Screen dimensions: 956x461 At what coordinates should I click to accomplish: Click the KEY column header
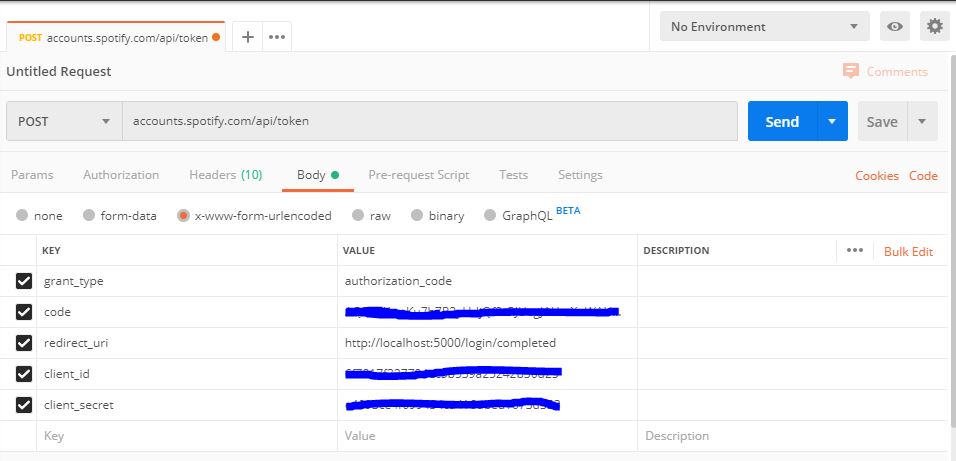(51, 251)
